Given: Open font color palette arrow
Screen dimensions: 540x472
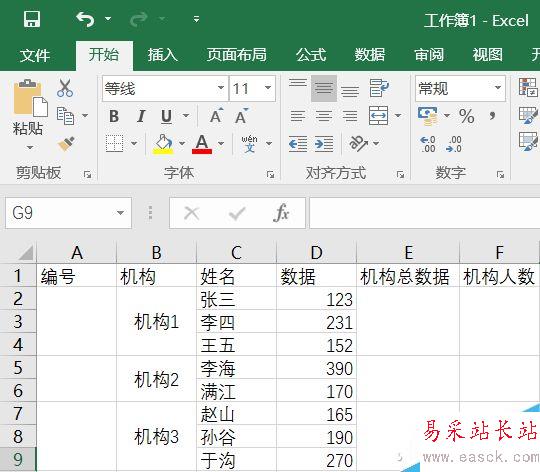Looking at the screenshot, I should point(221,143).
